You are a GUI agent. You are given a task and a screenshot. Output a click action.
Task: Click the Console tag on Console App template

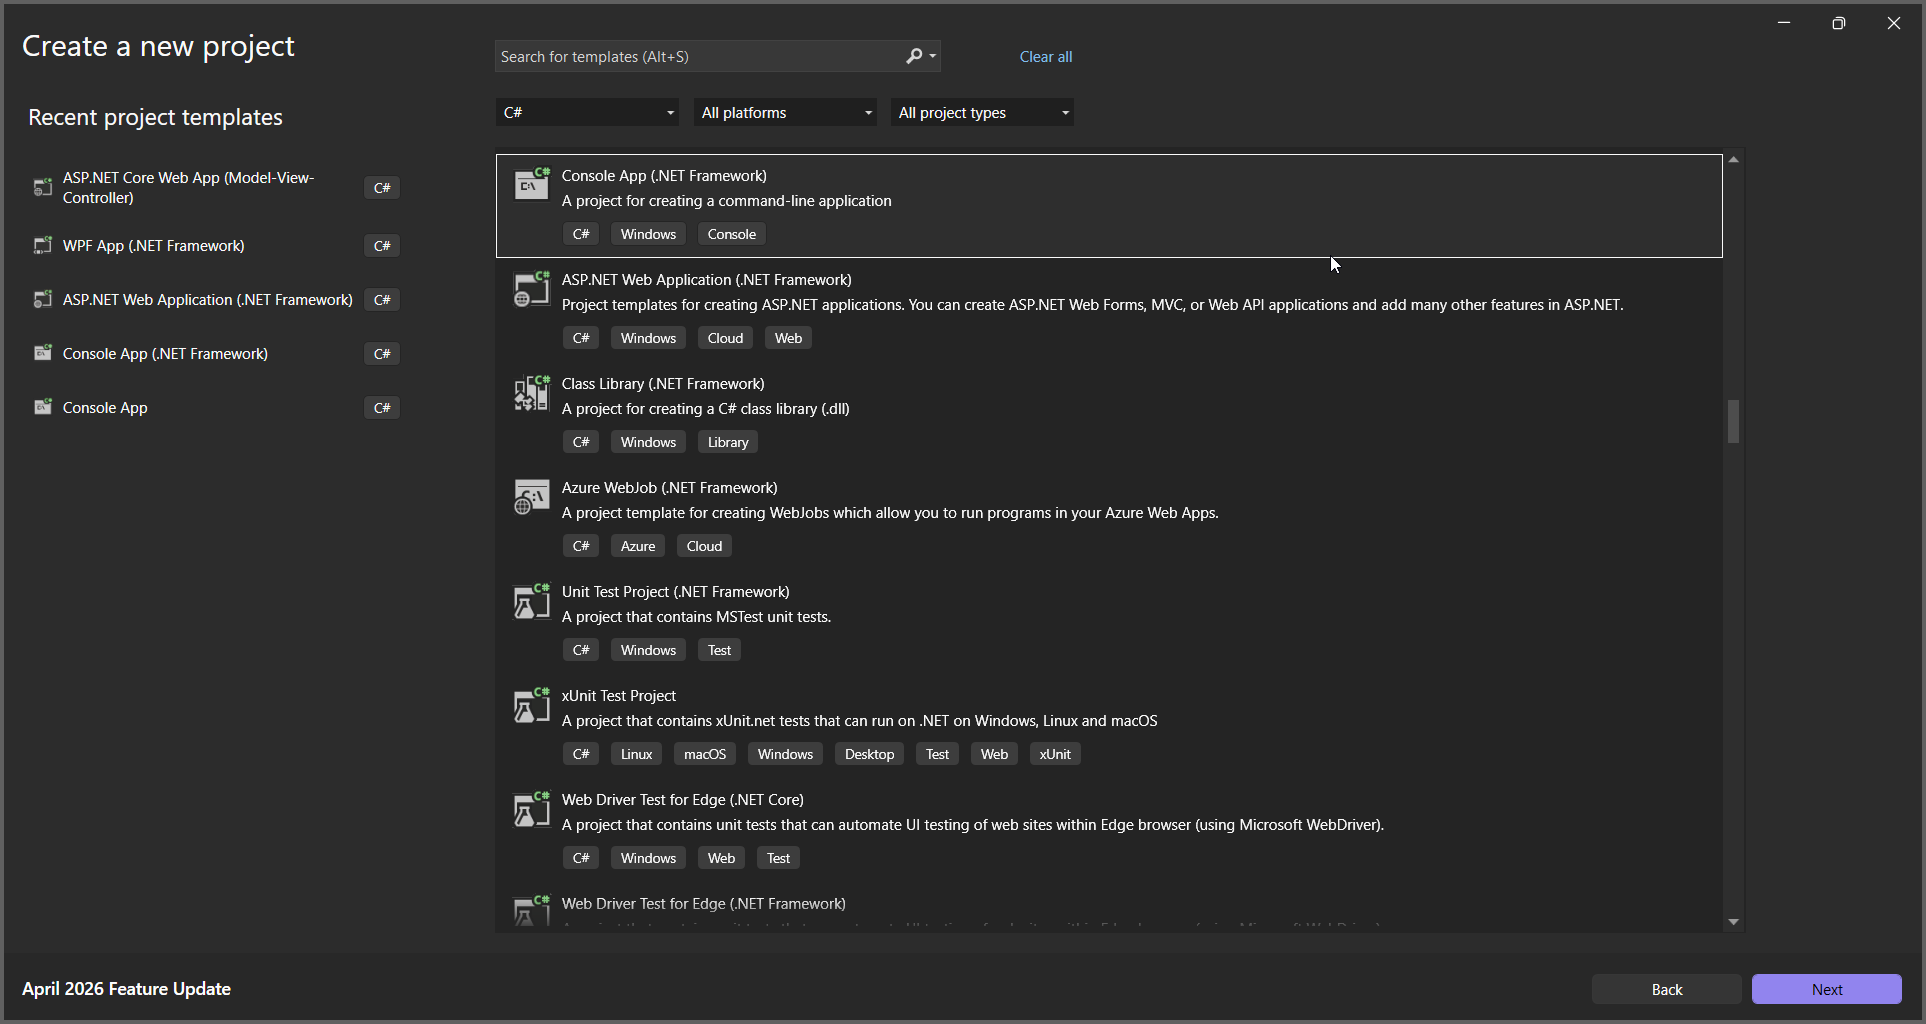tap(731, 234)
